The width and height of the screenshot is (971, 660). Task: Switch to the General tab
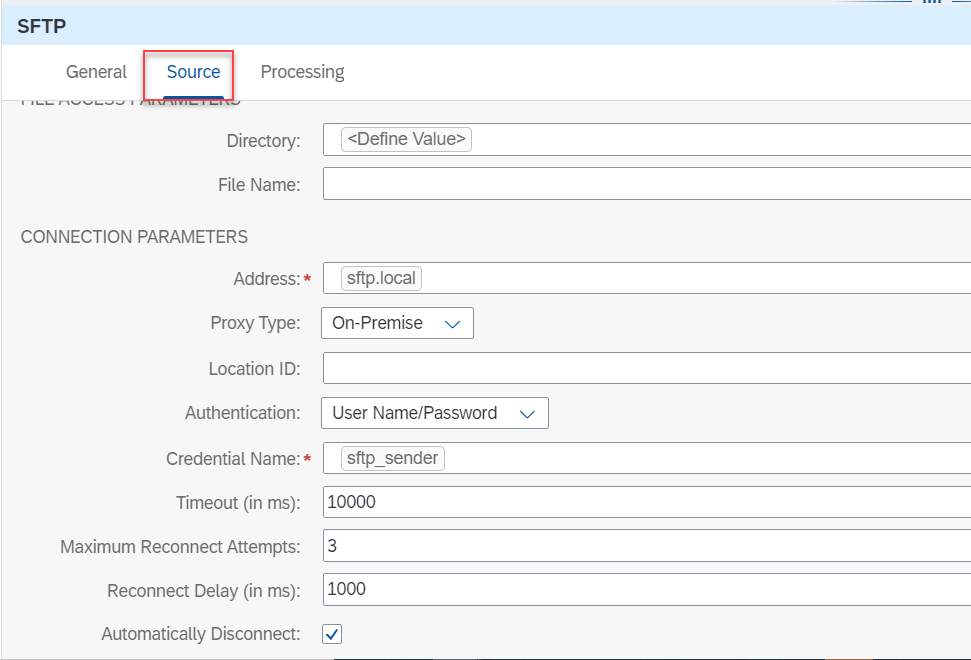[95, 72]
